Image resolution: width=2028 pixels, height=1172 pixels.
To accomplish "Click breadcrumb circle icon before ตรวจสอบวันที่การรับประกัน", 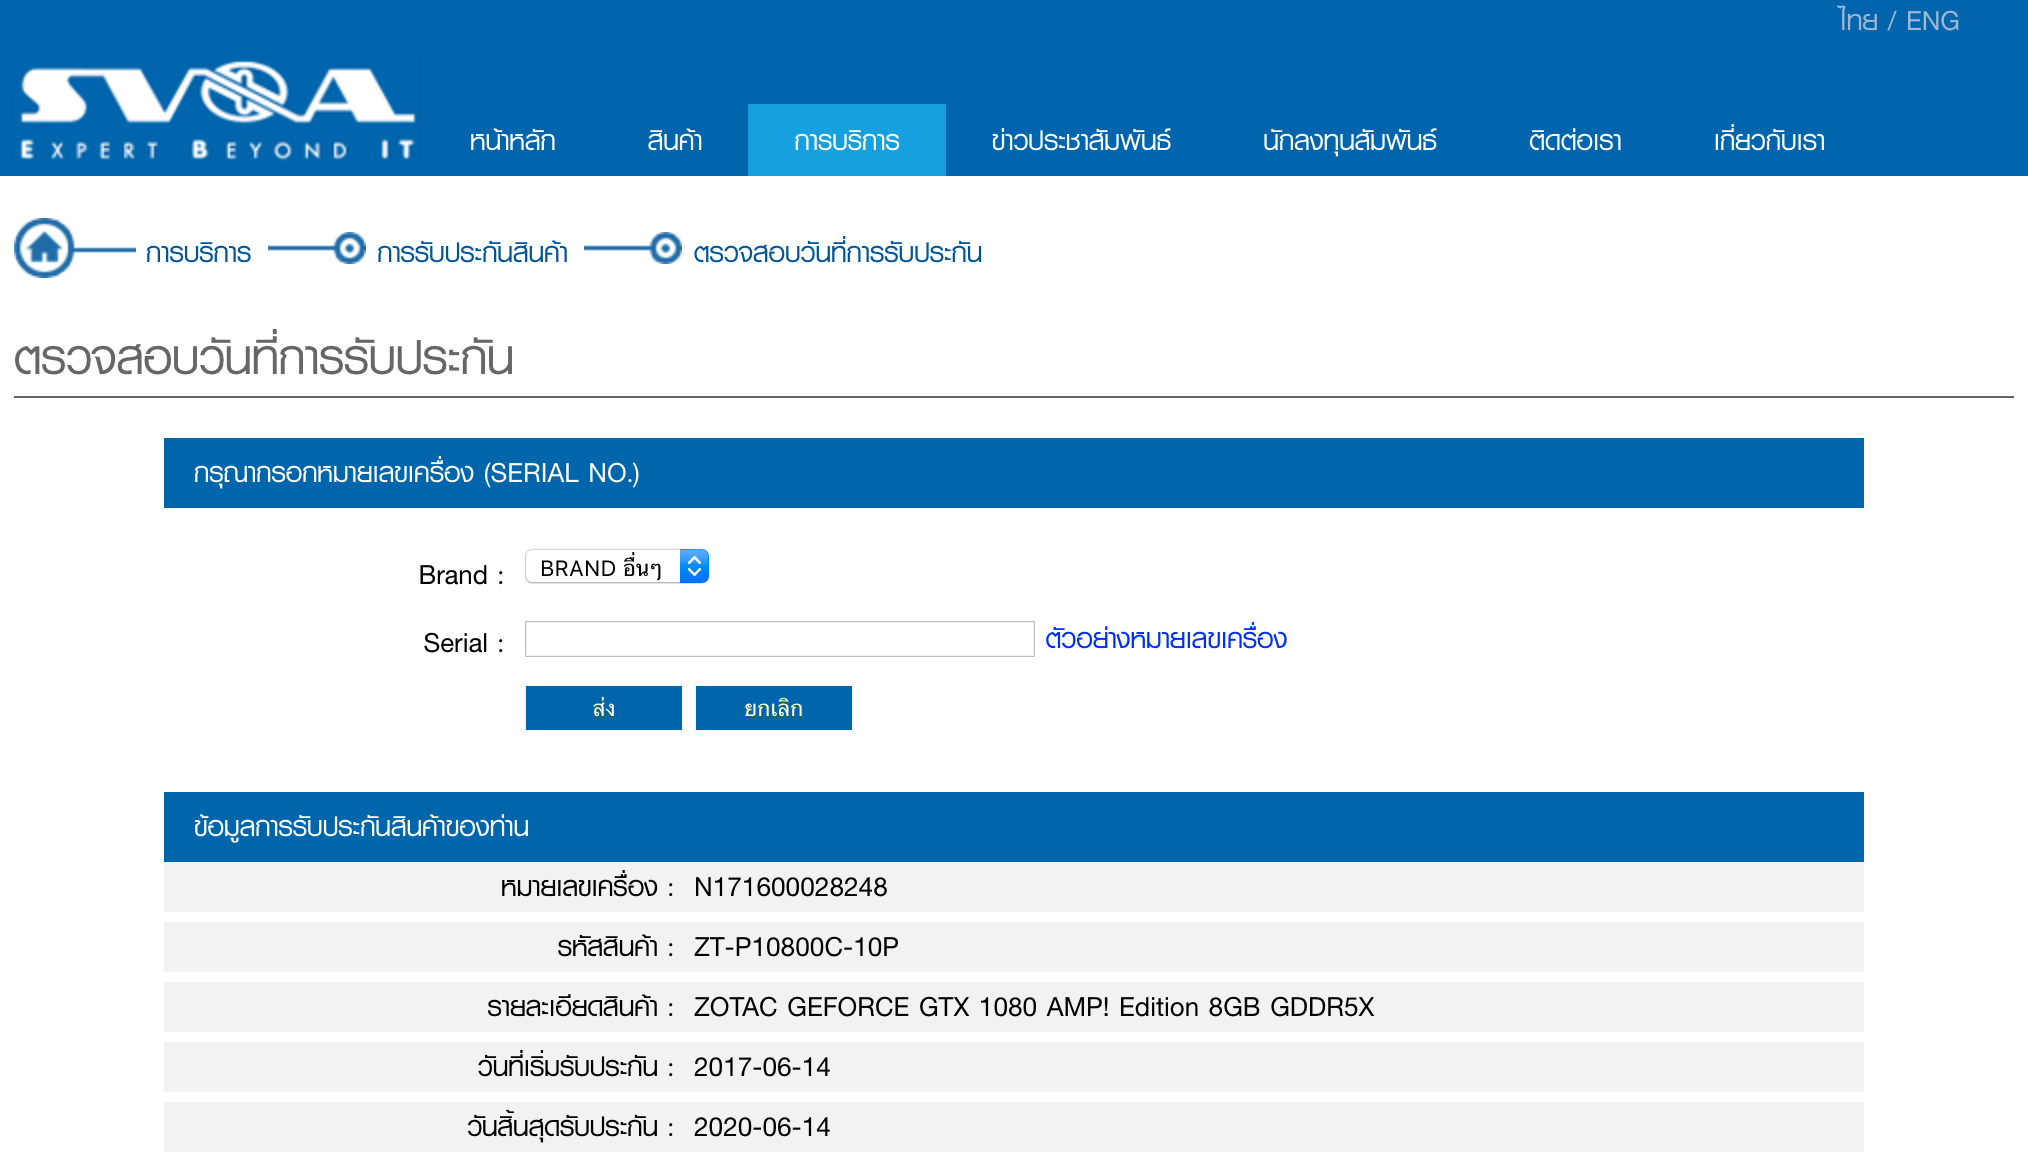I will [x=665, y=248].
